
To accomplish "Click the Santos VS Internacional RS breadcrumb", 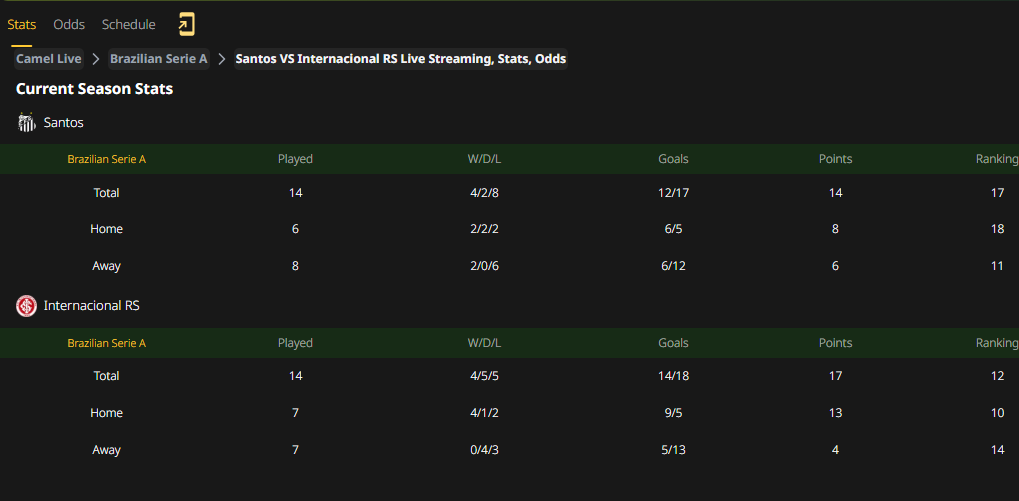I will click(400, 59).
